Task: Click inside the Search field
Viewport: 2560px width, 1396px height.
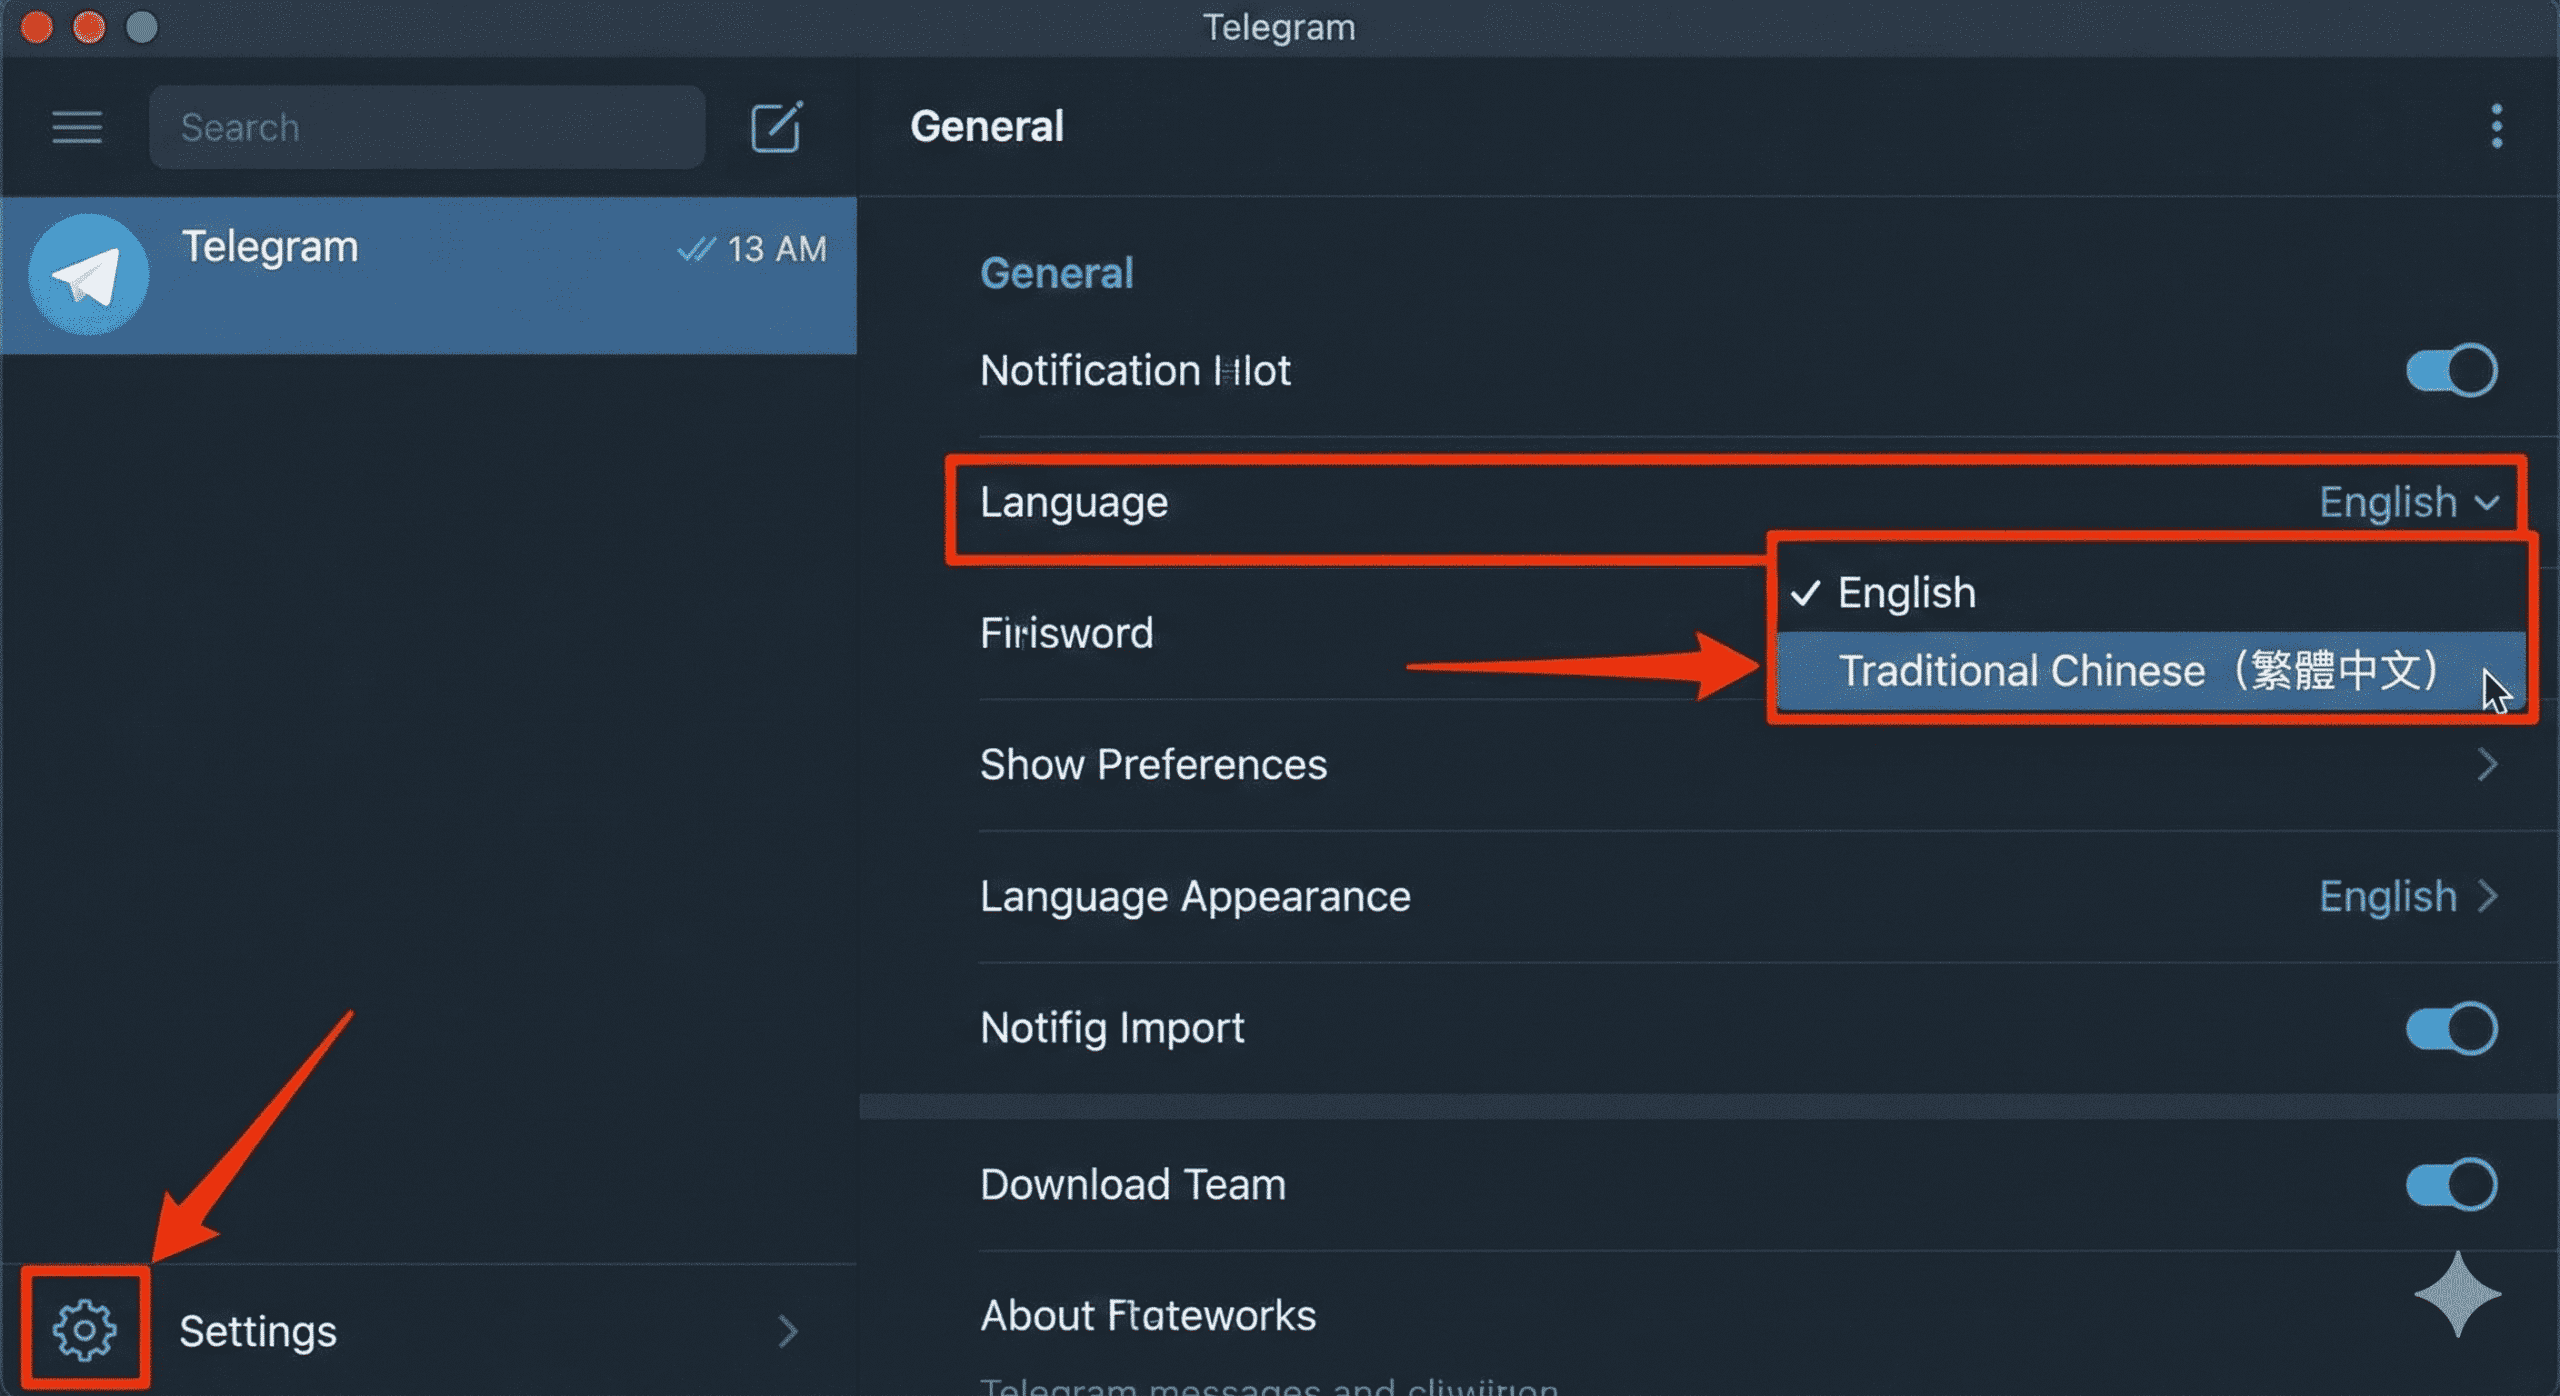Action: tap(426, 127)
